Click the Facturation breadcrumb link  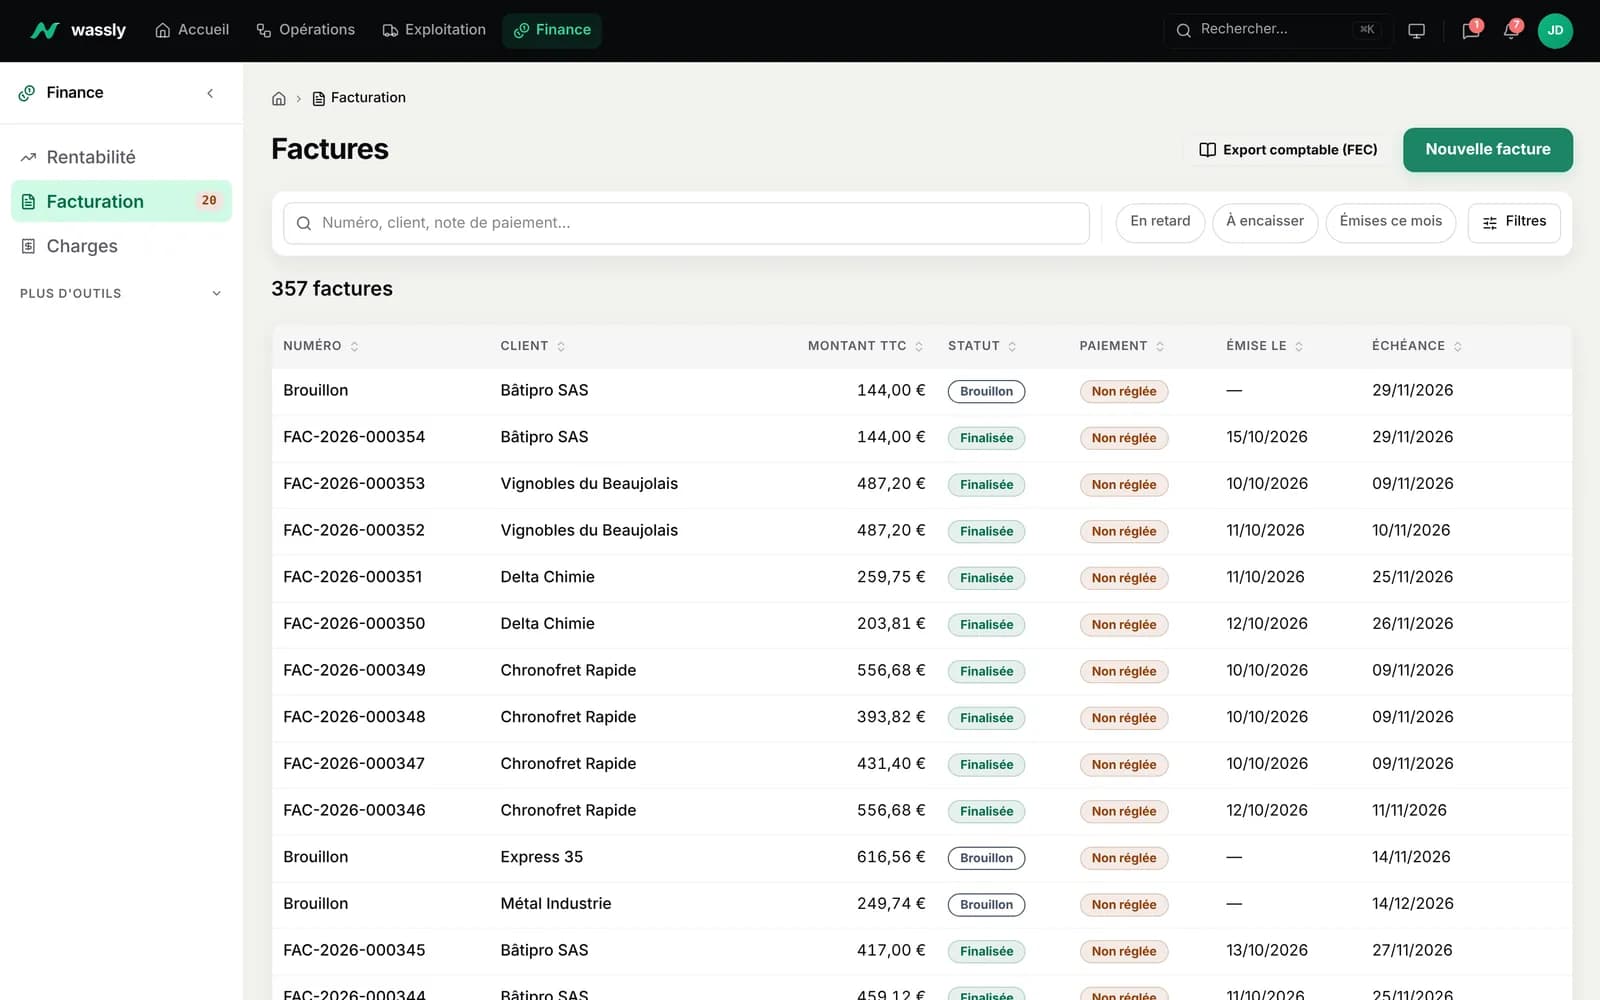coord(359,98)
